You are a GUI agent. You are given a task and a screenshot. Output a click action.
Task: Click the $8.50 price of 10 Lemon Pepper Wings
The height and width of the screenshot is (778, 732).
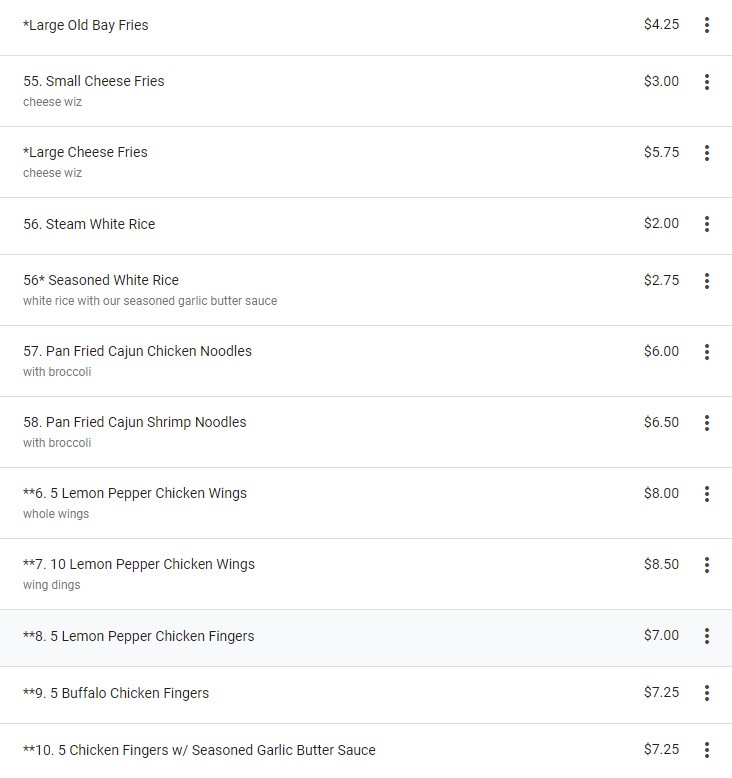click(x=661, y=564)
